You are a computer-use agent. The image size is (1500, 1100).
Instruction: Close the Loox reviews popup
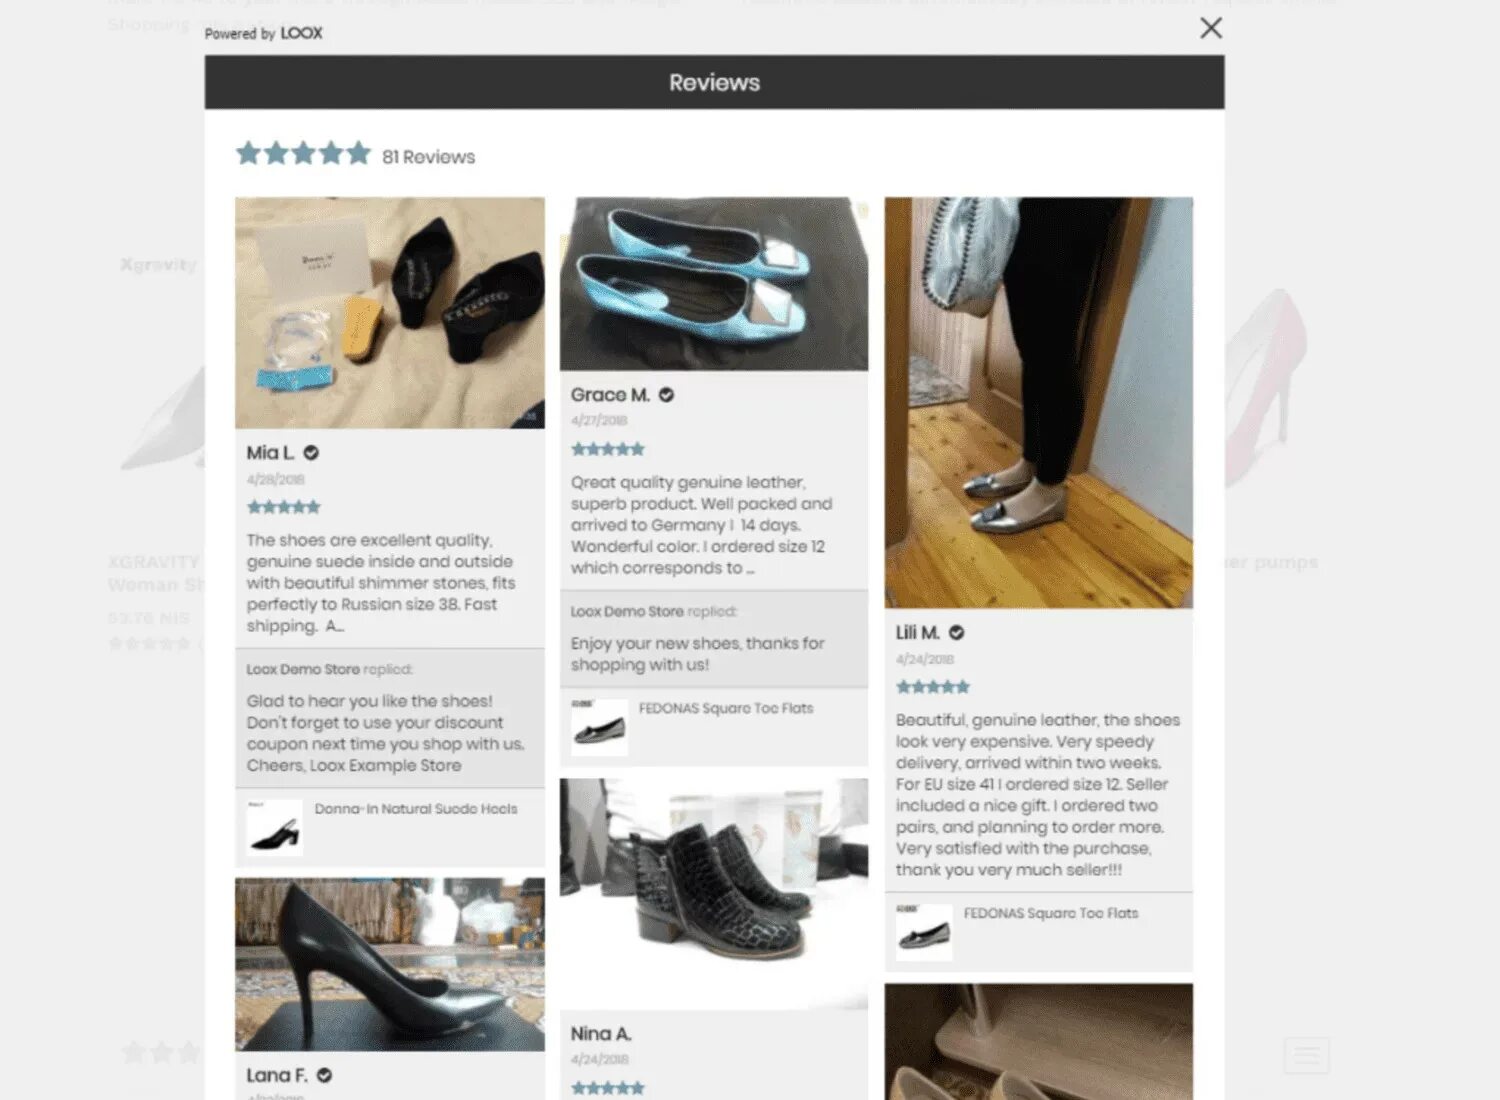[1210, 28]
